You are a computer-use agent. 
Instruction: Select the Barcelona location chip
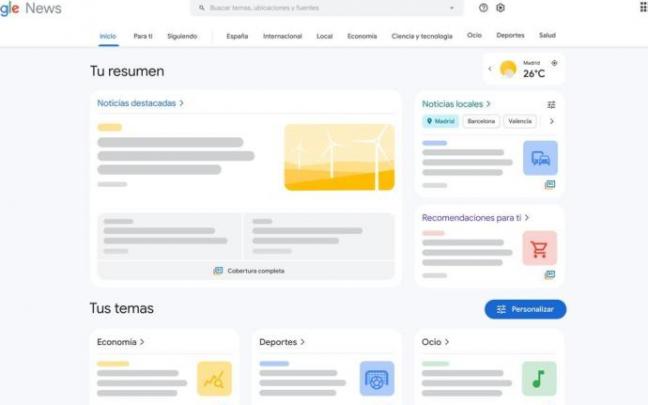[x=481, y=121]
